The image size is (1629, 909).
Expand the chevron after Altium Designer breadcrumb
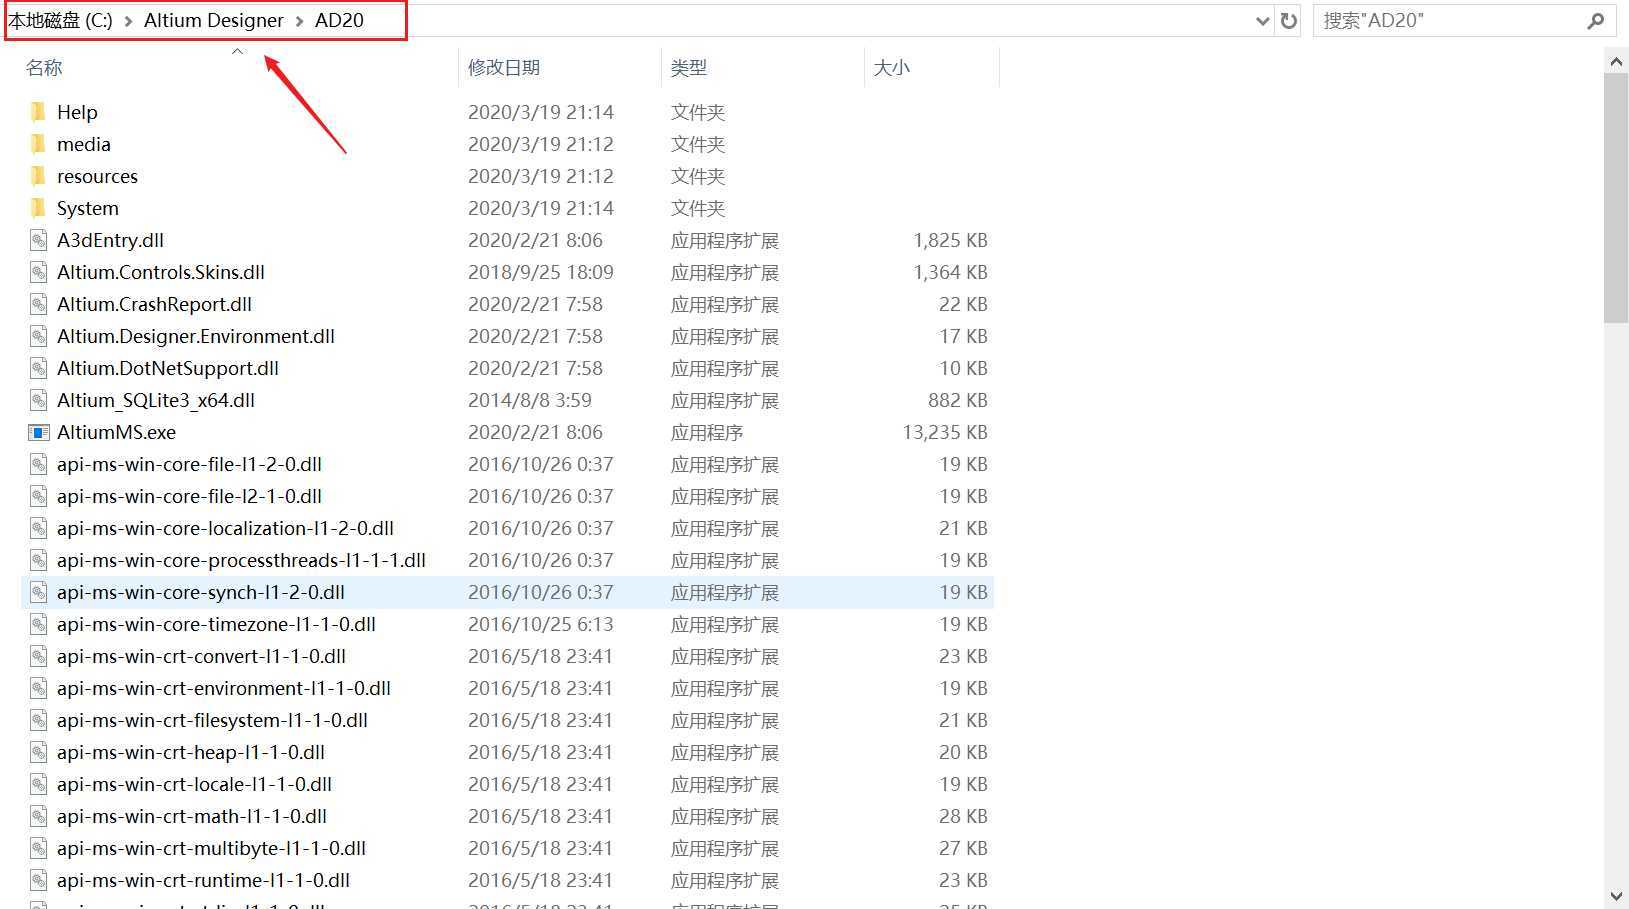pyautogui.click(x=299, y=21)
